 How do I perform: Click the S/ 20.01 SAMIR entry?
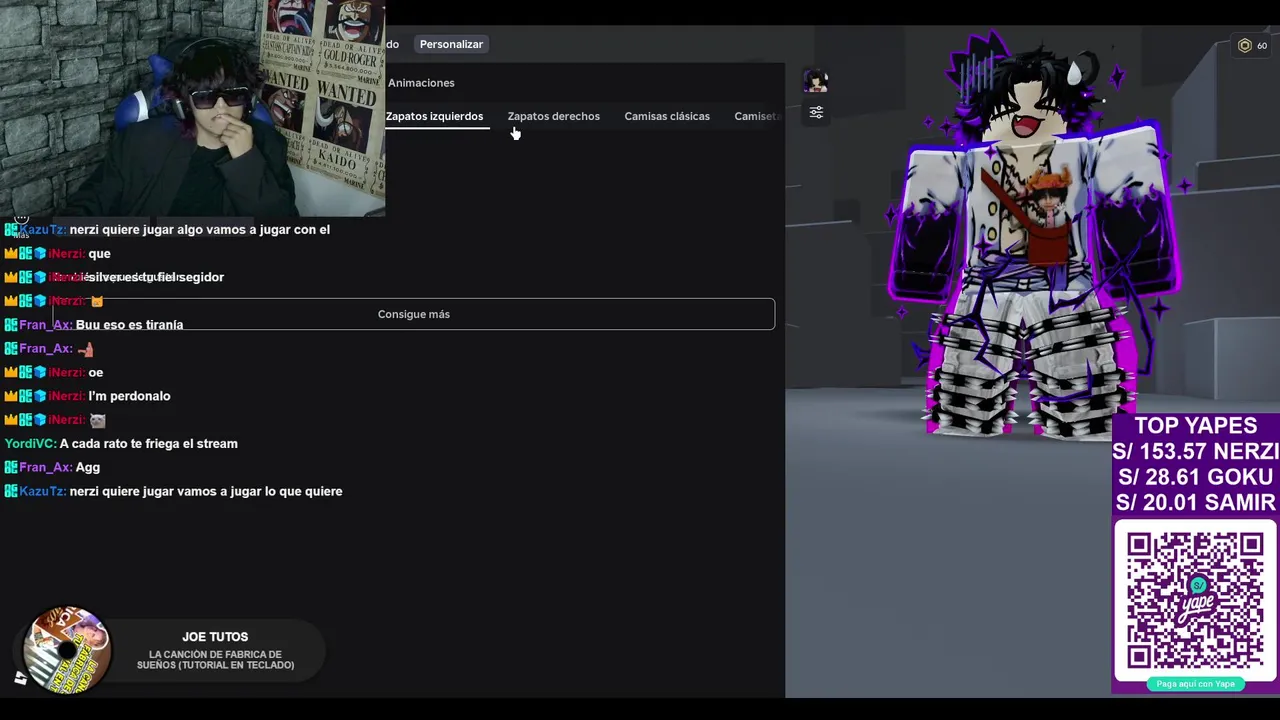click(x=1195, y=503)
